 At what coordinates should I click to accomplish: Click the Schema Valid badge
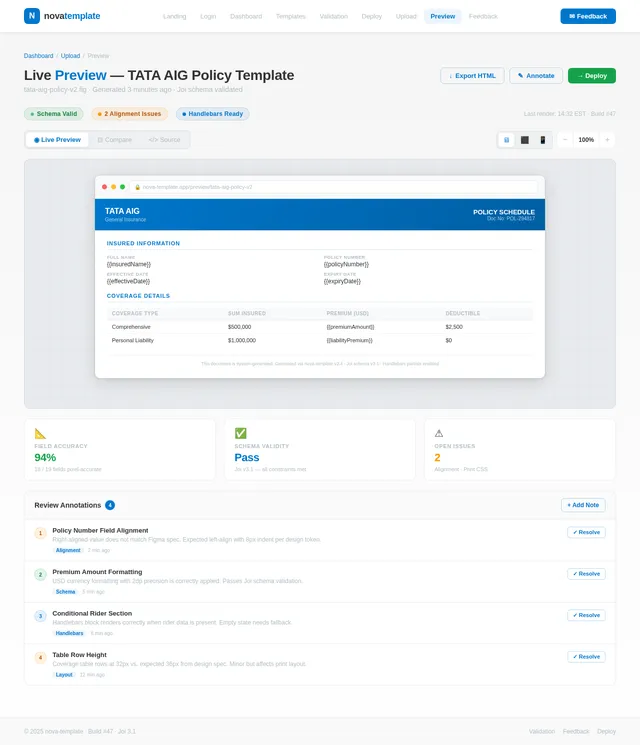[54, 114]
